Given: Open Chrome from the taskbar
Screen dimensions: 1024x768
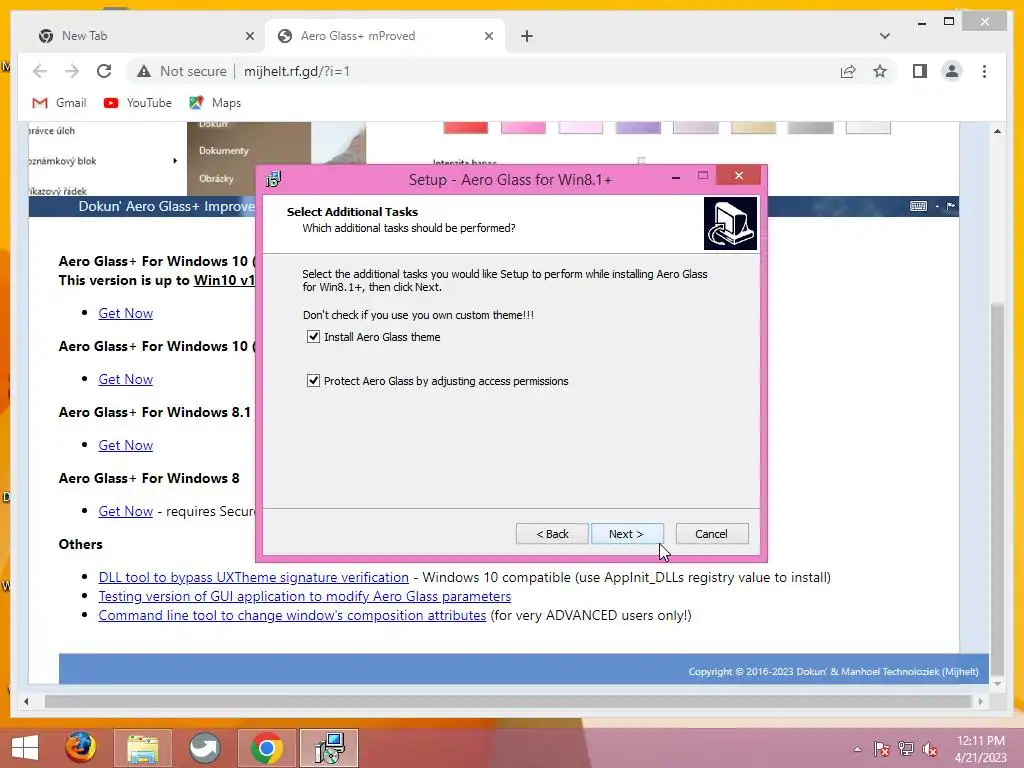Looking at the screenshot, I should click(x=266, y=748).
